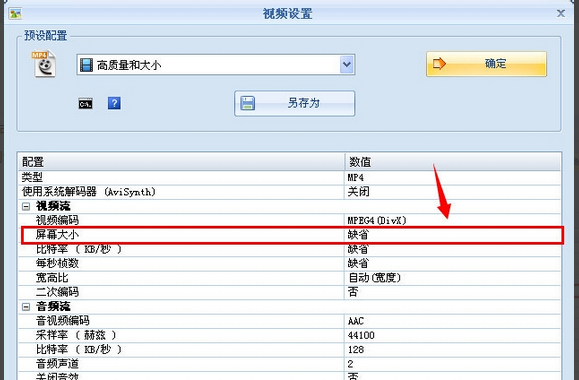Click the film strip icon in preset box
Viewport: 579px width, 380px height.
(86, 65)
